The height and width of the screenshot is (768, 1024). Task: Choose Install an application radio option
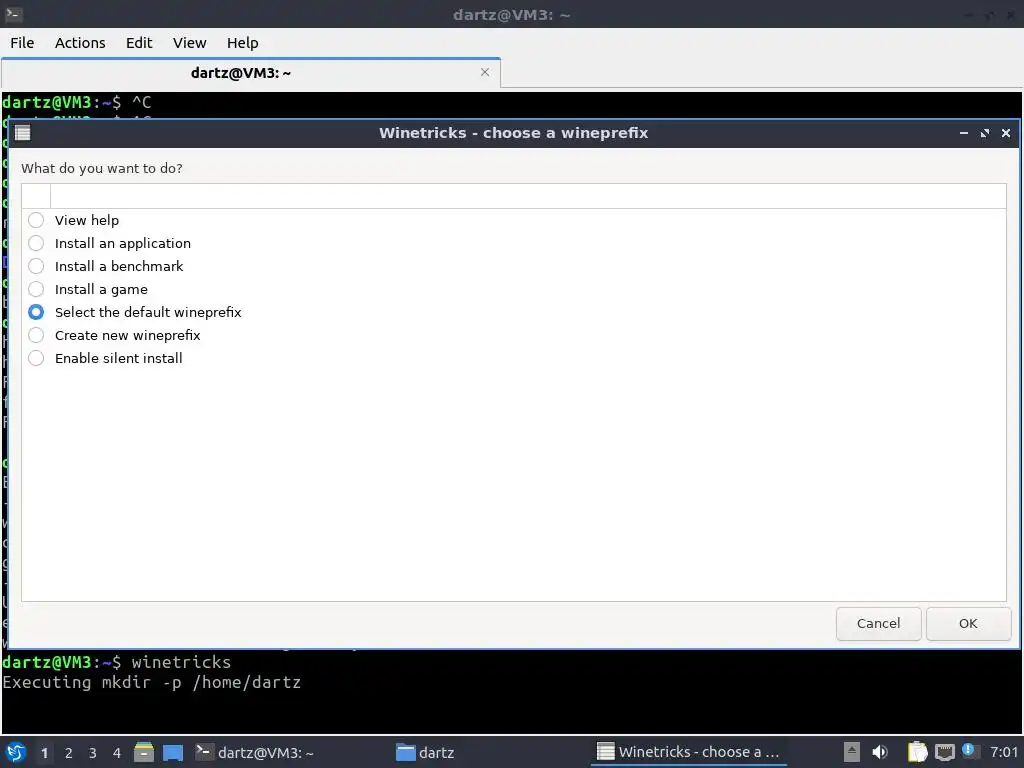(36, 243)
